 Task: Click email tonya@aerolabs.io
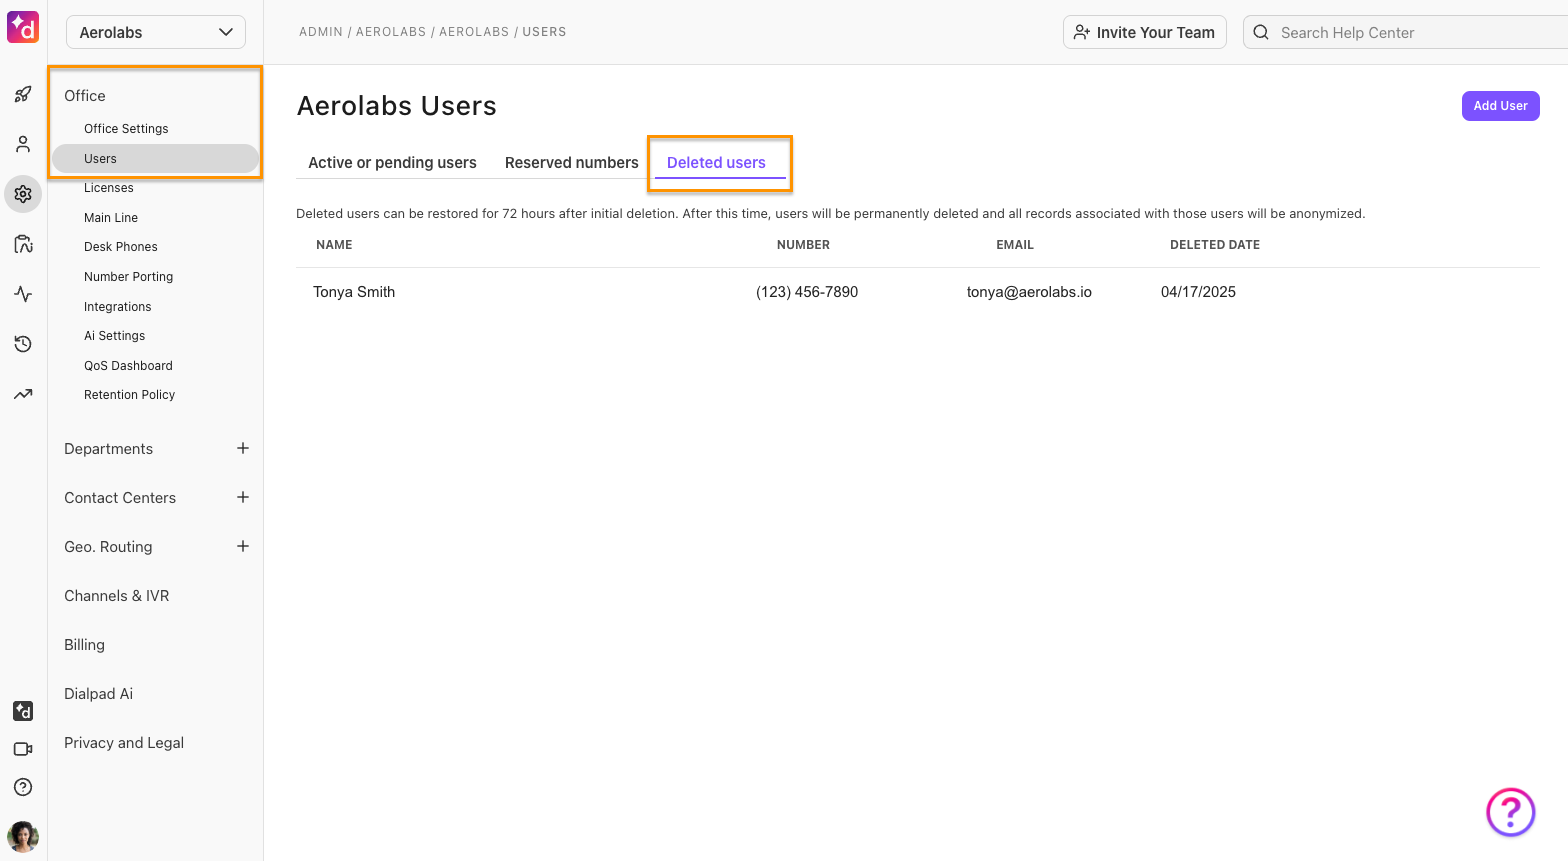pos(1029,292)
